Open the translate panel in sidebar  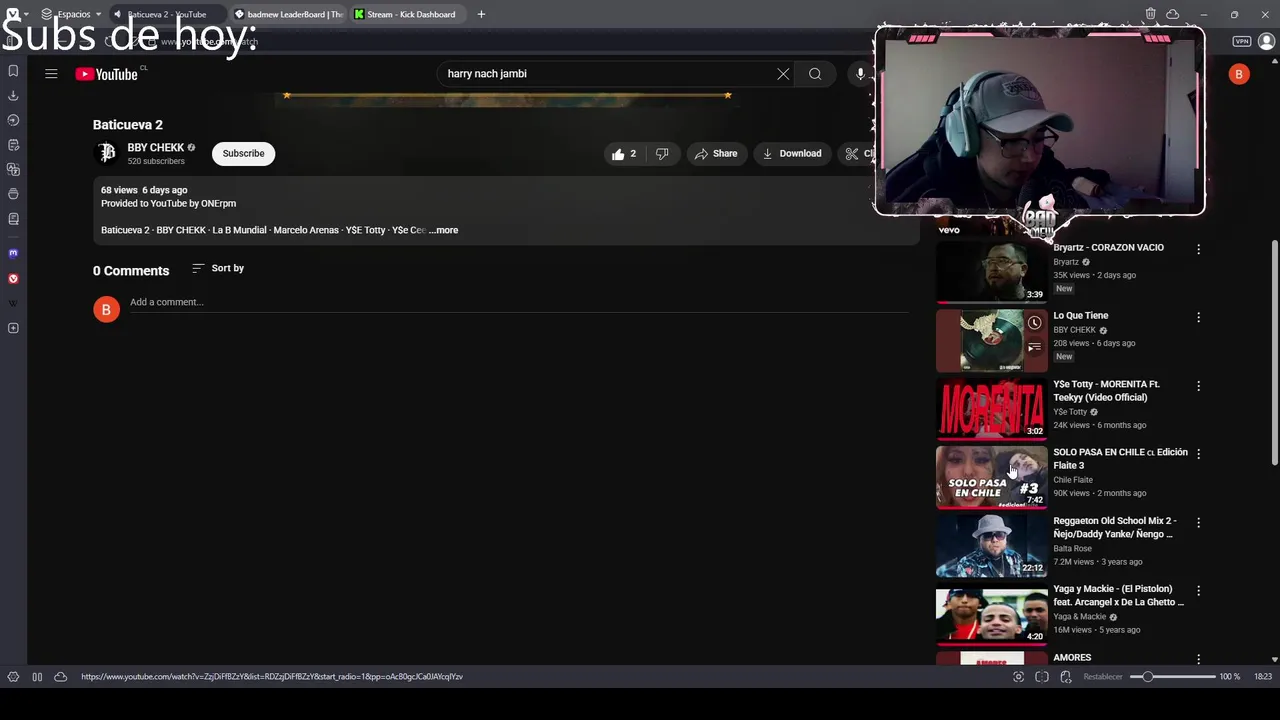click(13, 170)
